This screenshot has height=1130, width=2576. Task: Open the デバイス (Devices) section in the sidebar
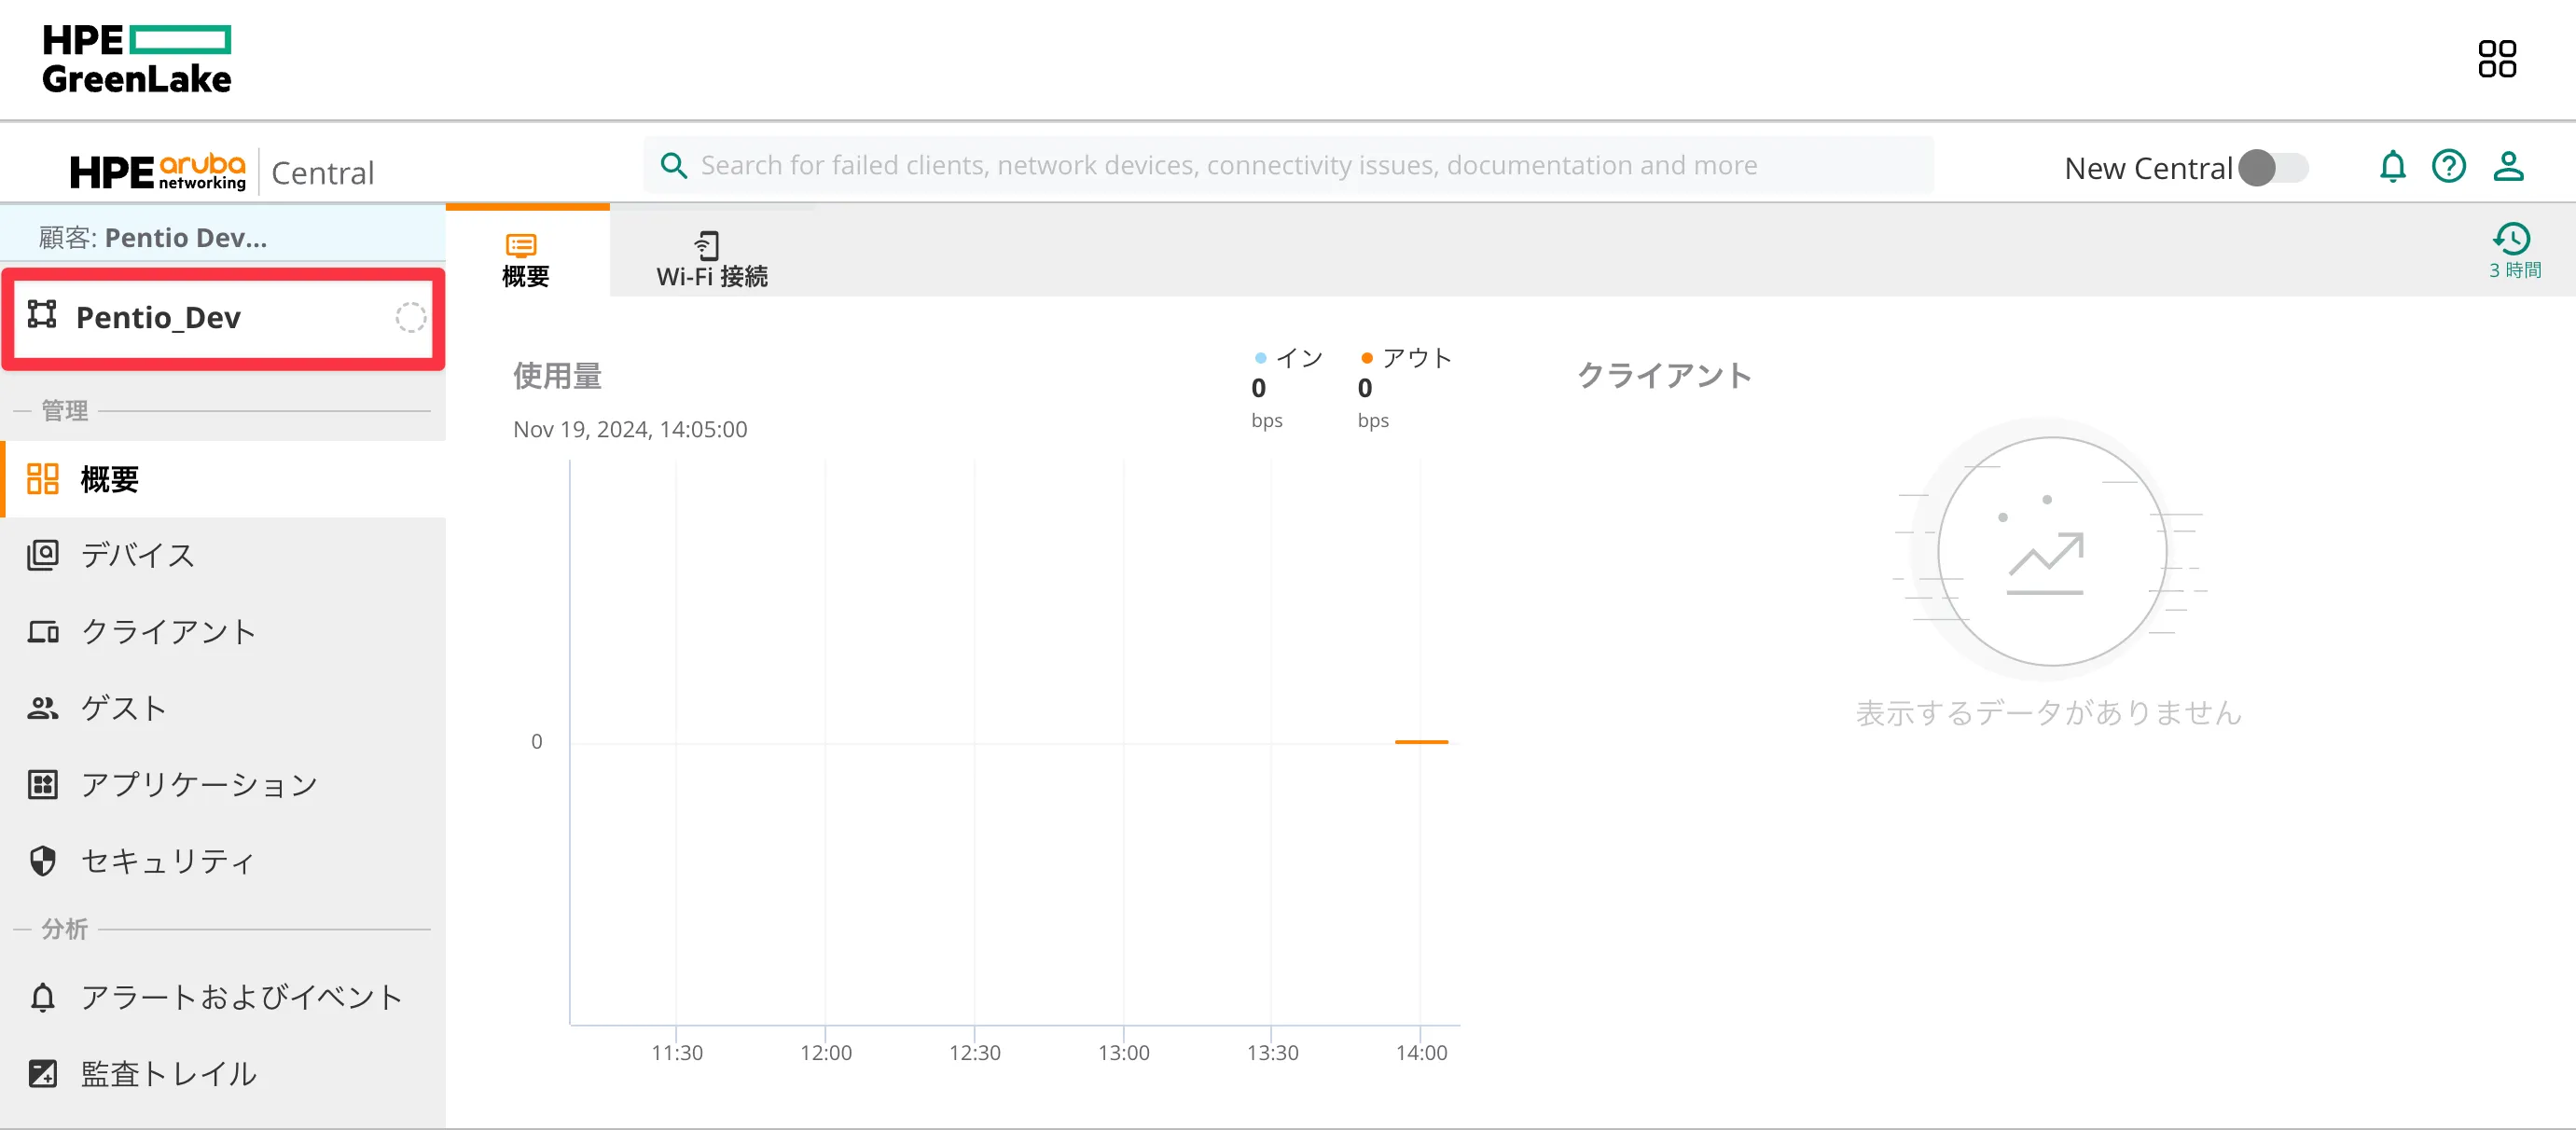tap(137, 556)
